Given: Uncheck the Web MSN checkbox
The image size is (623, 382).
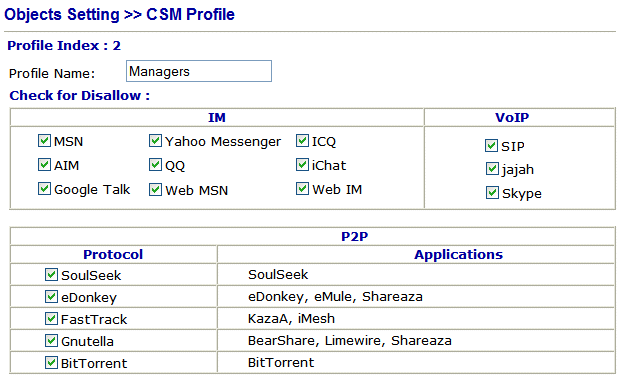Looking at the screenshot, I should (x=155, y=190).
